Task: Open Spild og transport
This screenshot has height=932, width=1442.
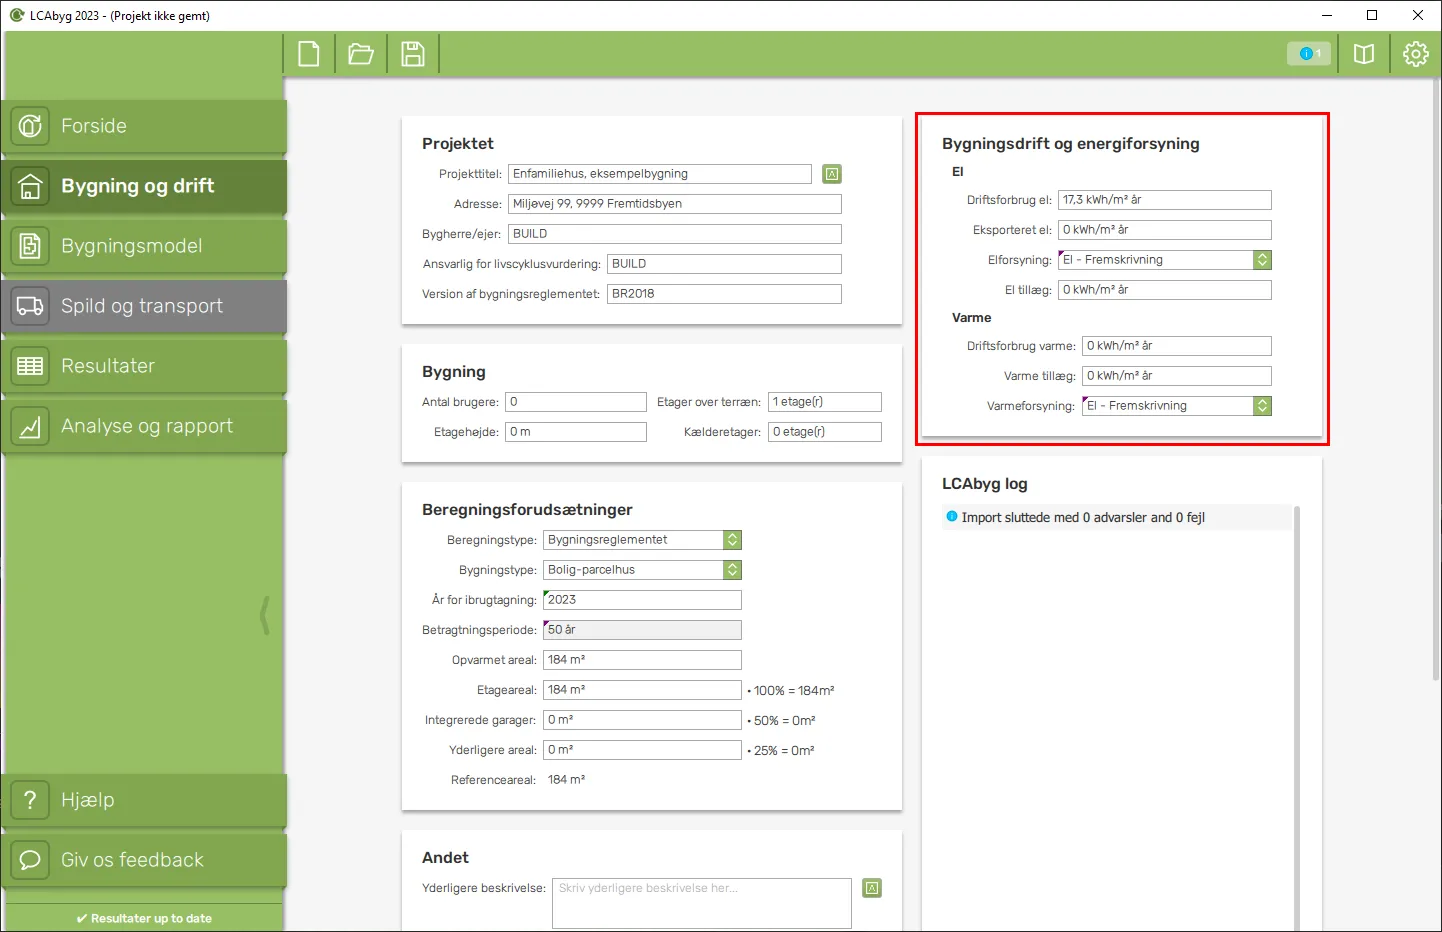Action: [x=144, y=306]
